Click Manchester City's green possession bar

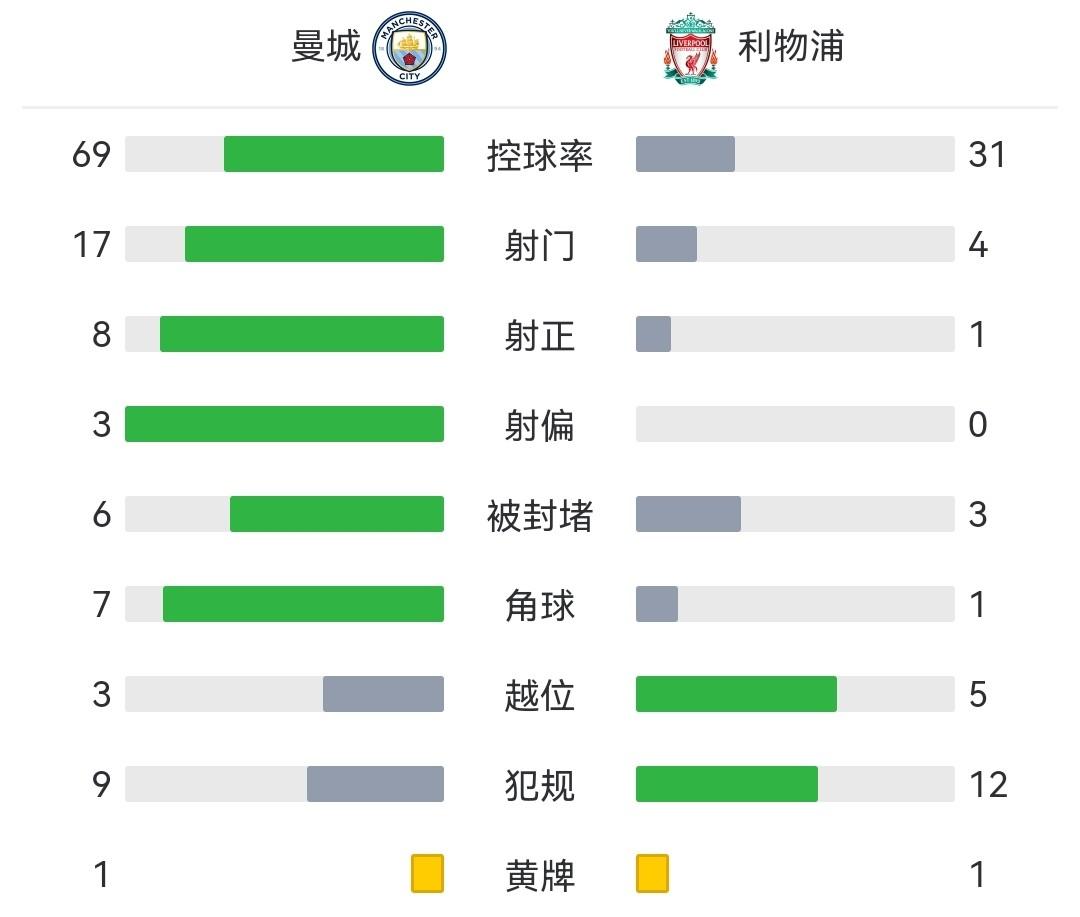click(x=333, y=154)
